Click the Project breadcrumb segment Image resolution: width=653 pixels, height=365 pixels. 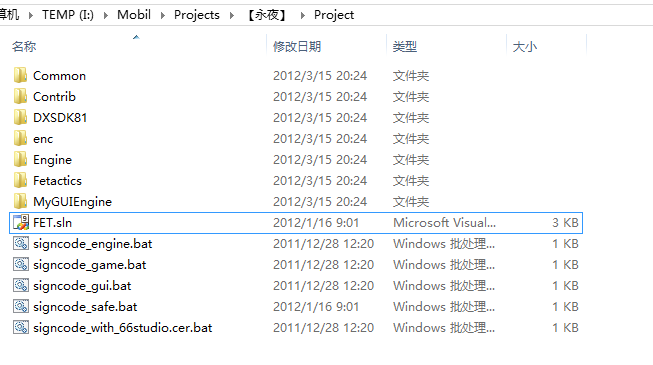tap(334, 15)
